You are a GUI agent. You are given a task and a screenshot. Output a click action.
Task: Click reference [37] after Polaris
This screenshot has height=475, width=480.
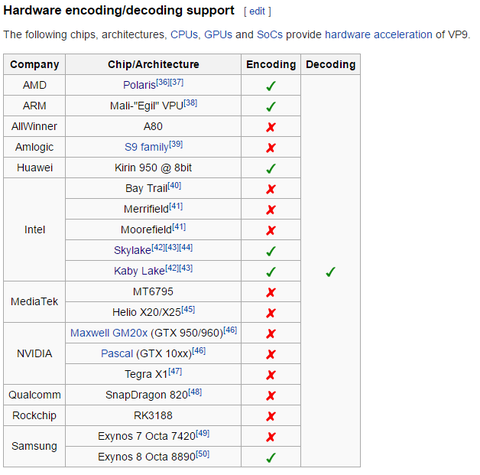(x=177, y=82)
